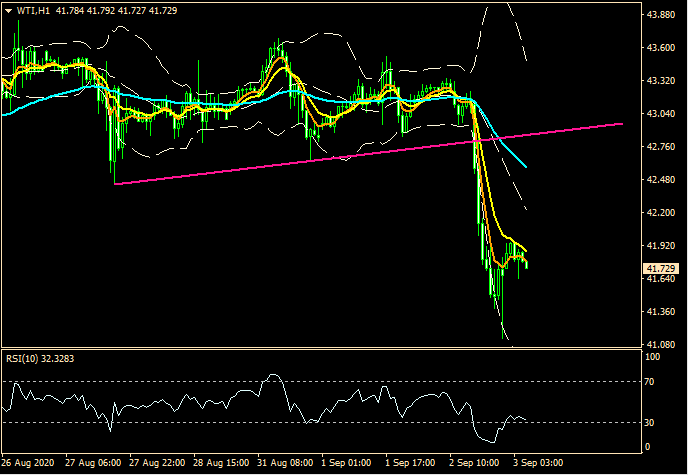The height and width of the screenshot is (476, 689).
Task: Select the pink ascending trendline
Action: point(370,153)
